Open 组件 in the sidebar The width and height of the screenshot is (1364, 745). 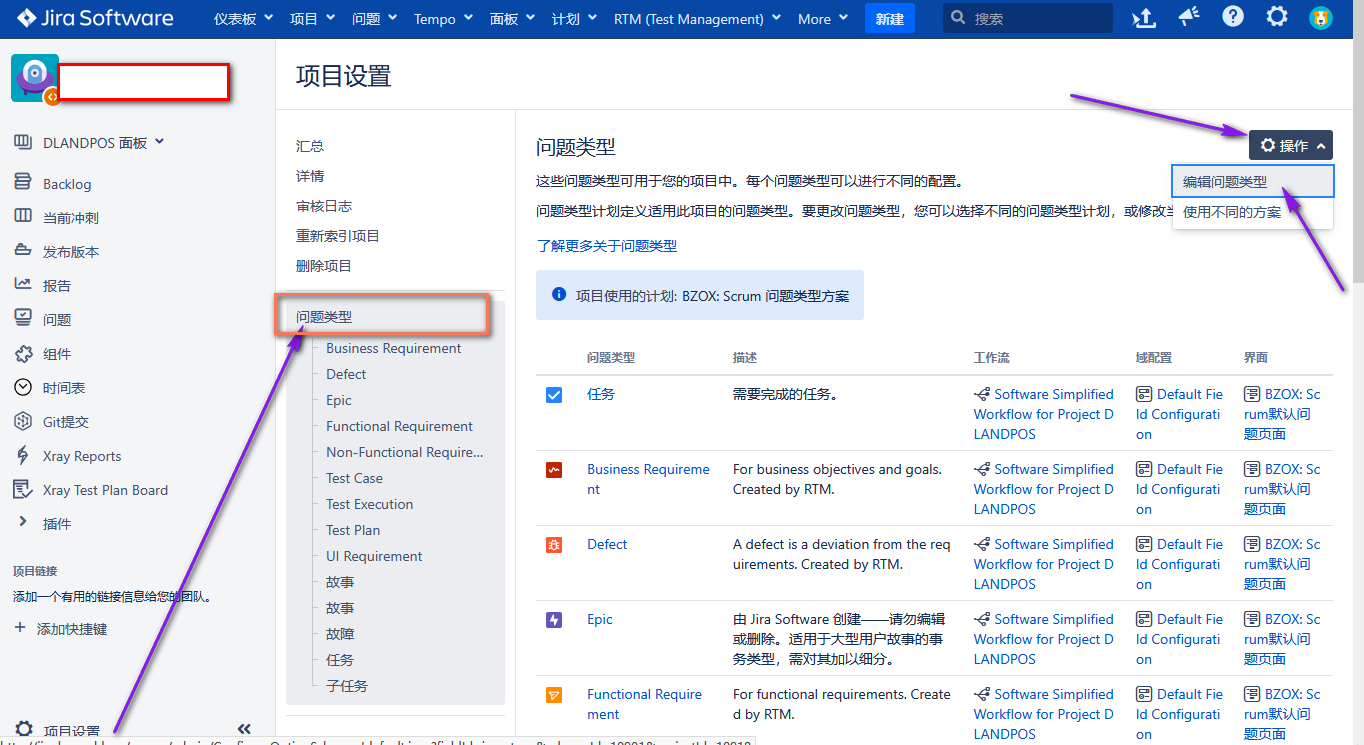tap(57, 354)
